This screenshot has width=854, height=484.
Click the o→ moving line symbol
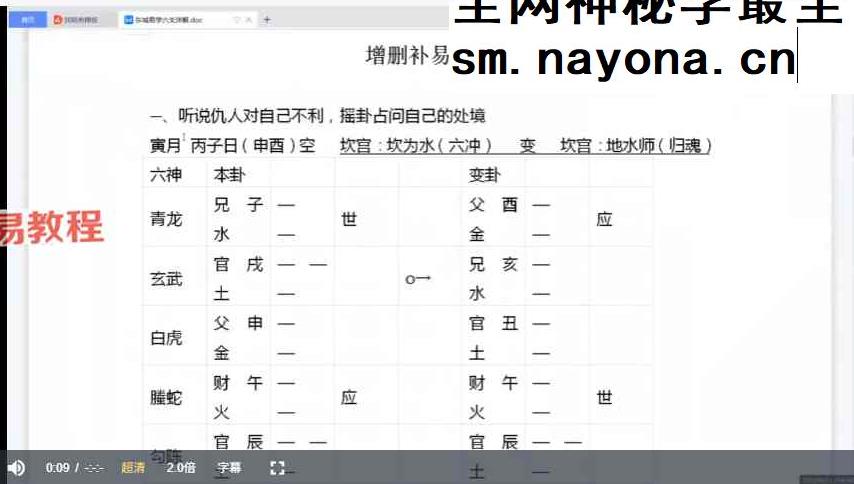[418, 279]
